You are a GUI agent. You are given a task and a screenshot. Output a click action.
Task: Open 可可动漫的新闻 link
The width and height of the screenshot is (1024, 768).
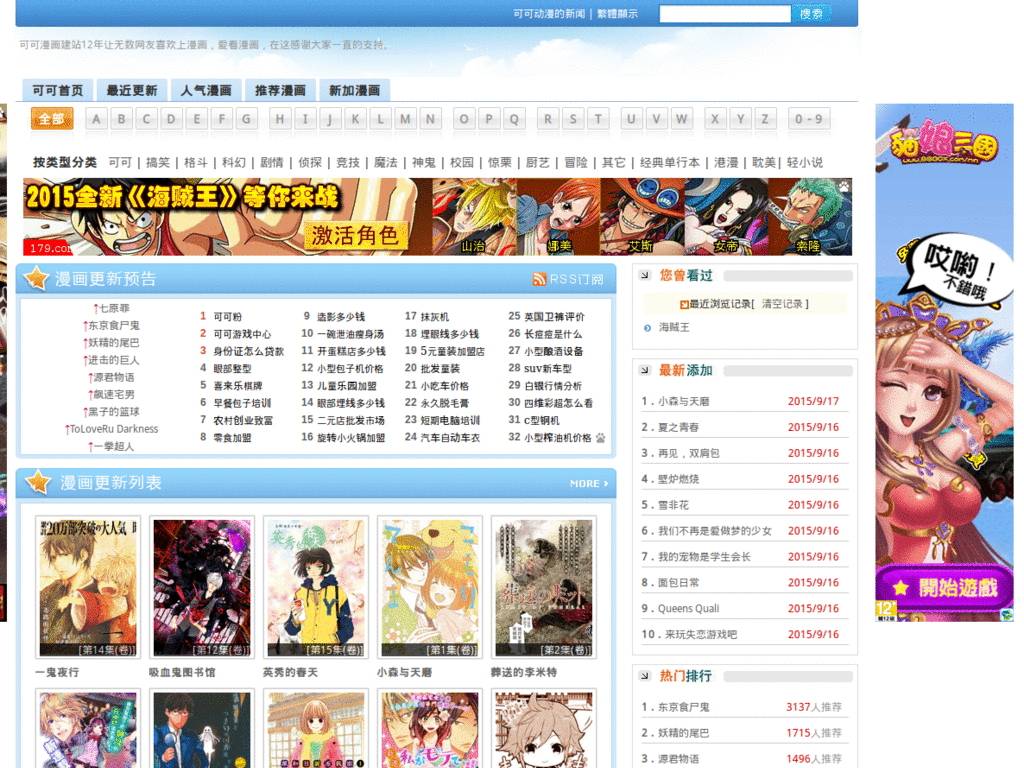(549, 14)
